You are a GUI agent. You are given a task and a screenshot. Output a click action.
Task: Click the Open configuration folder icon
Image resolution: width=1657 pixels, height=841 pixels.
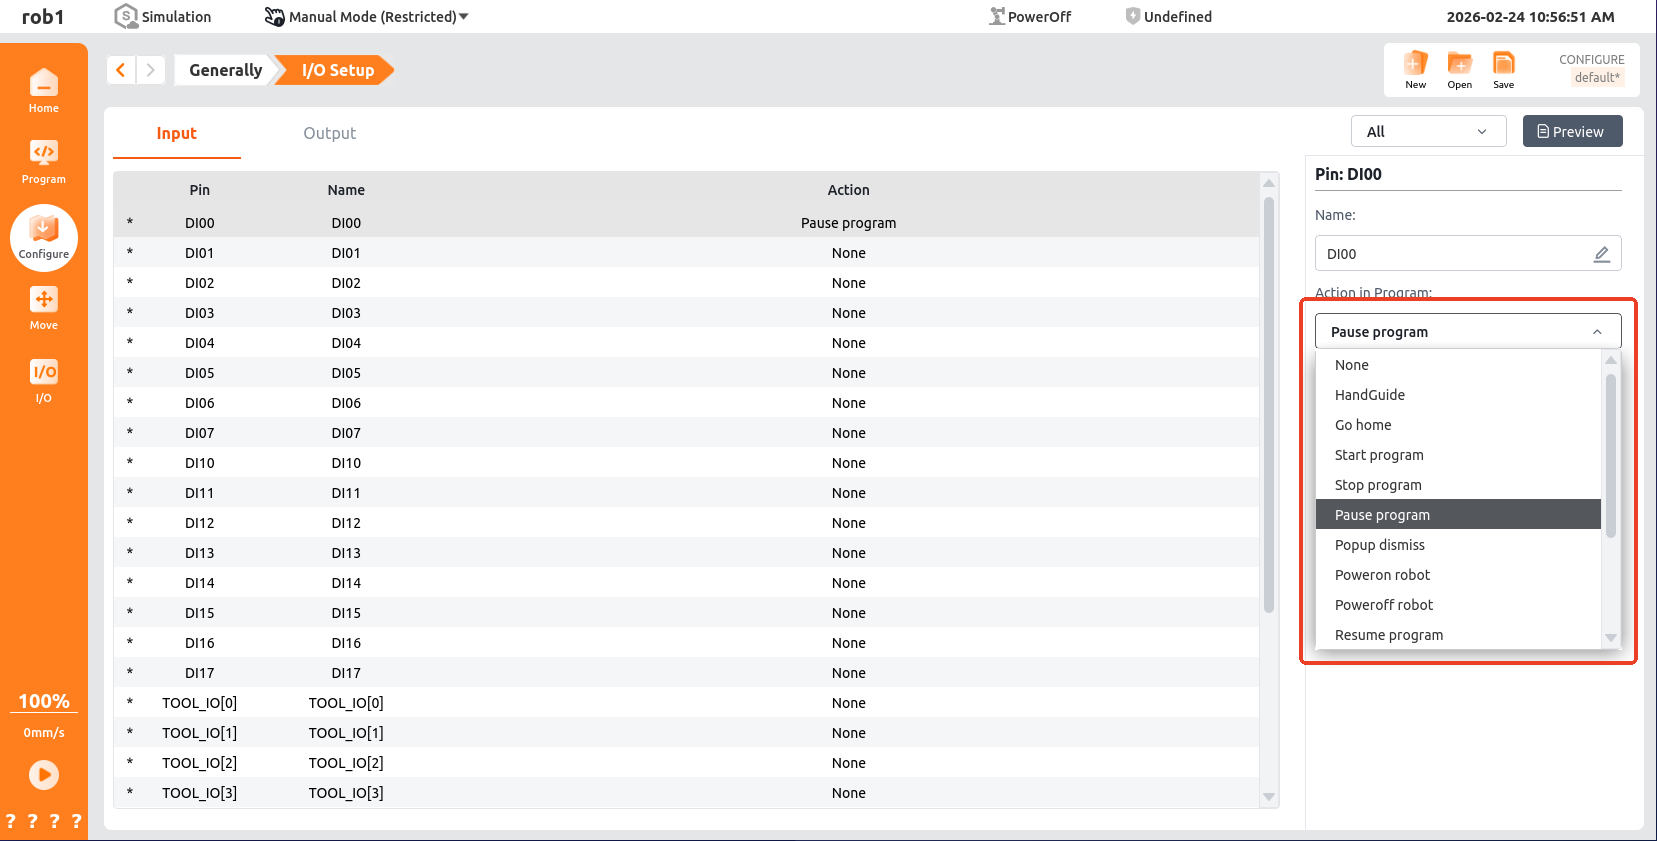click(1459, 68)
